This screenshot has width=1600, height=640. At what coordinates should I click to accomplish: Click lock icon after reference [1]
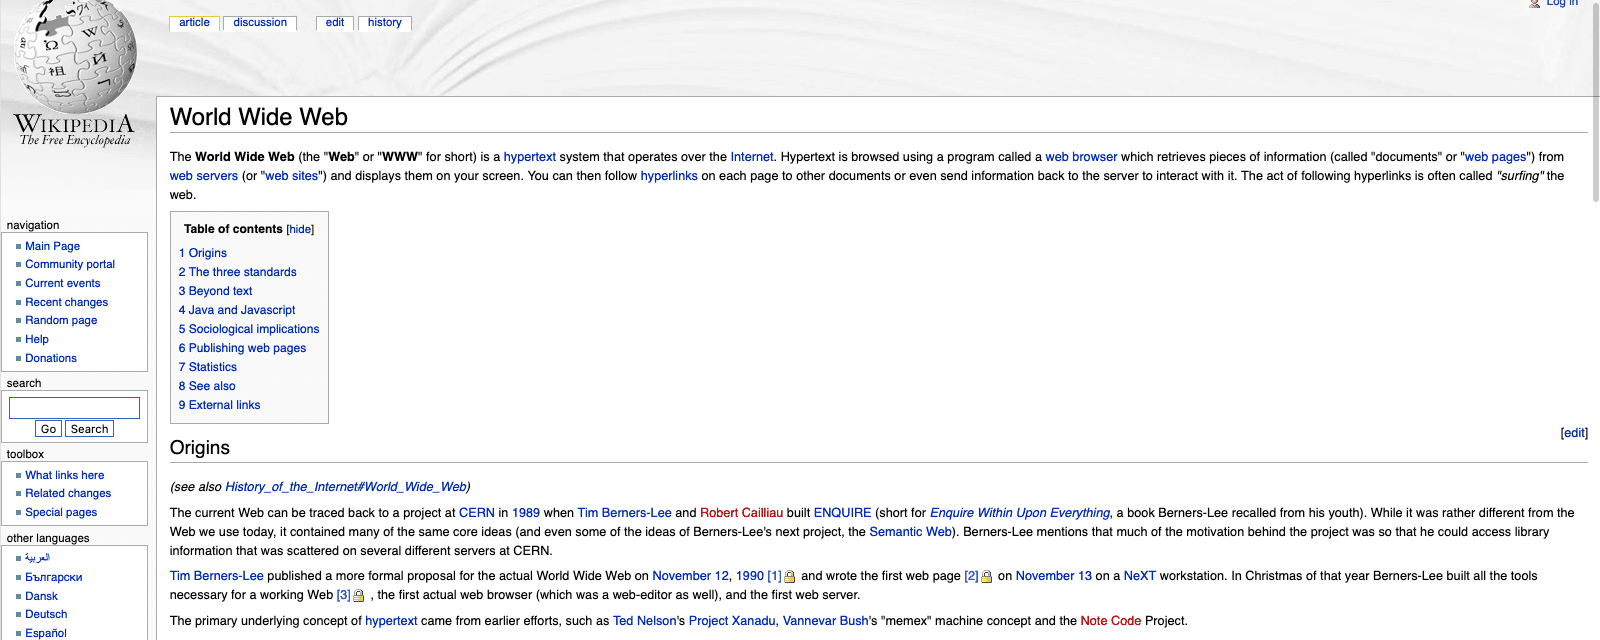point(790,577)
